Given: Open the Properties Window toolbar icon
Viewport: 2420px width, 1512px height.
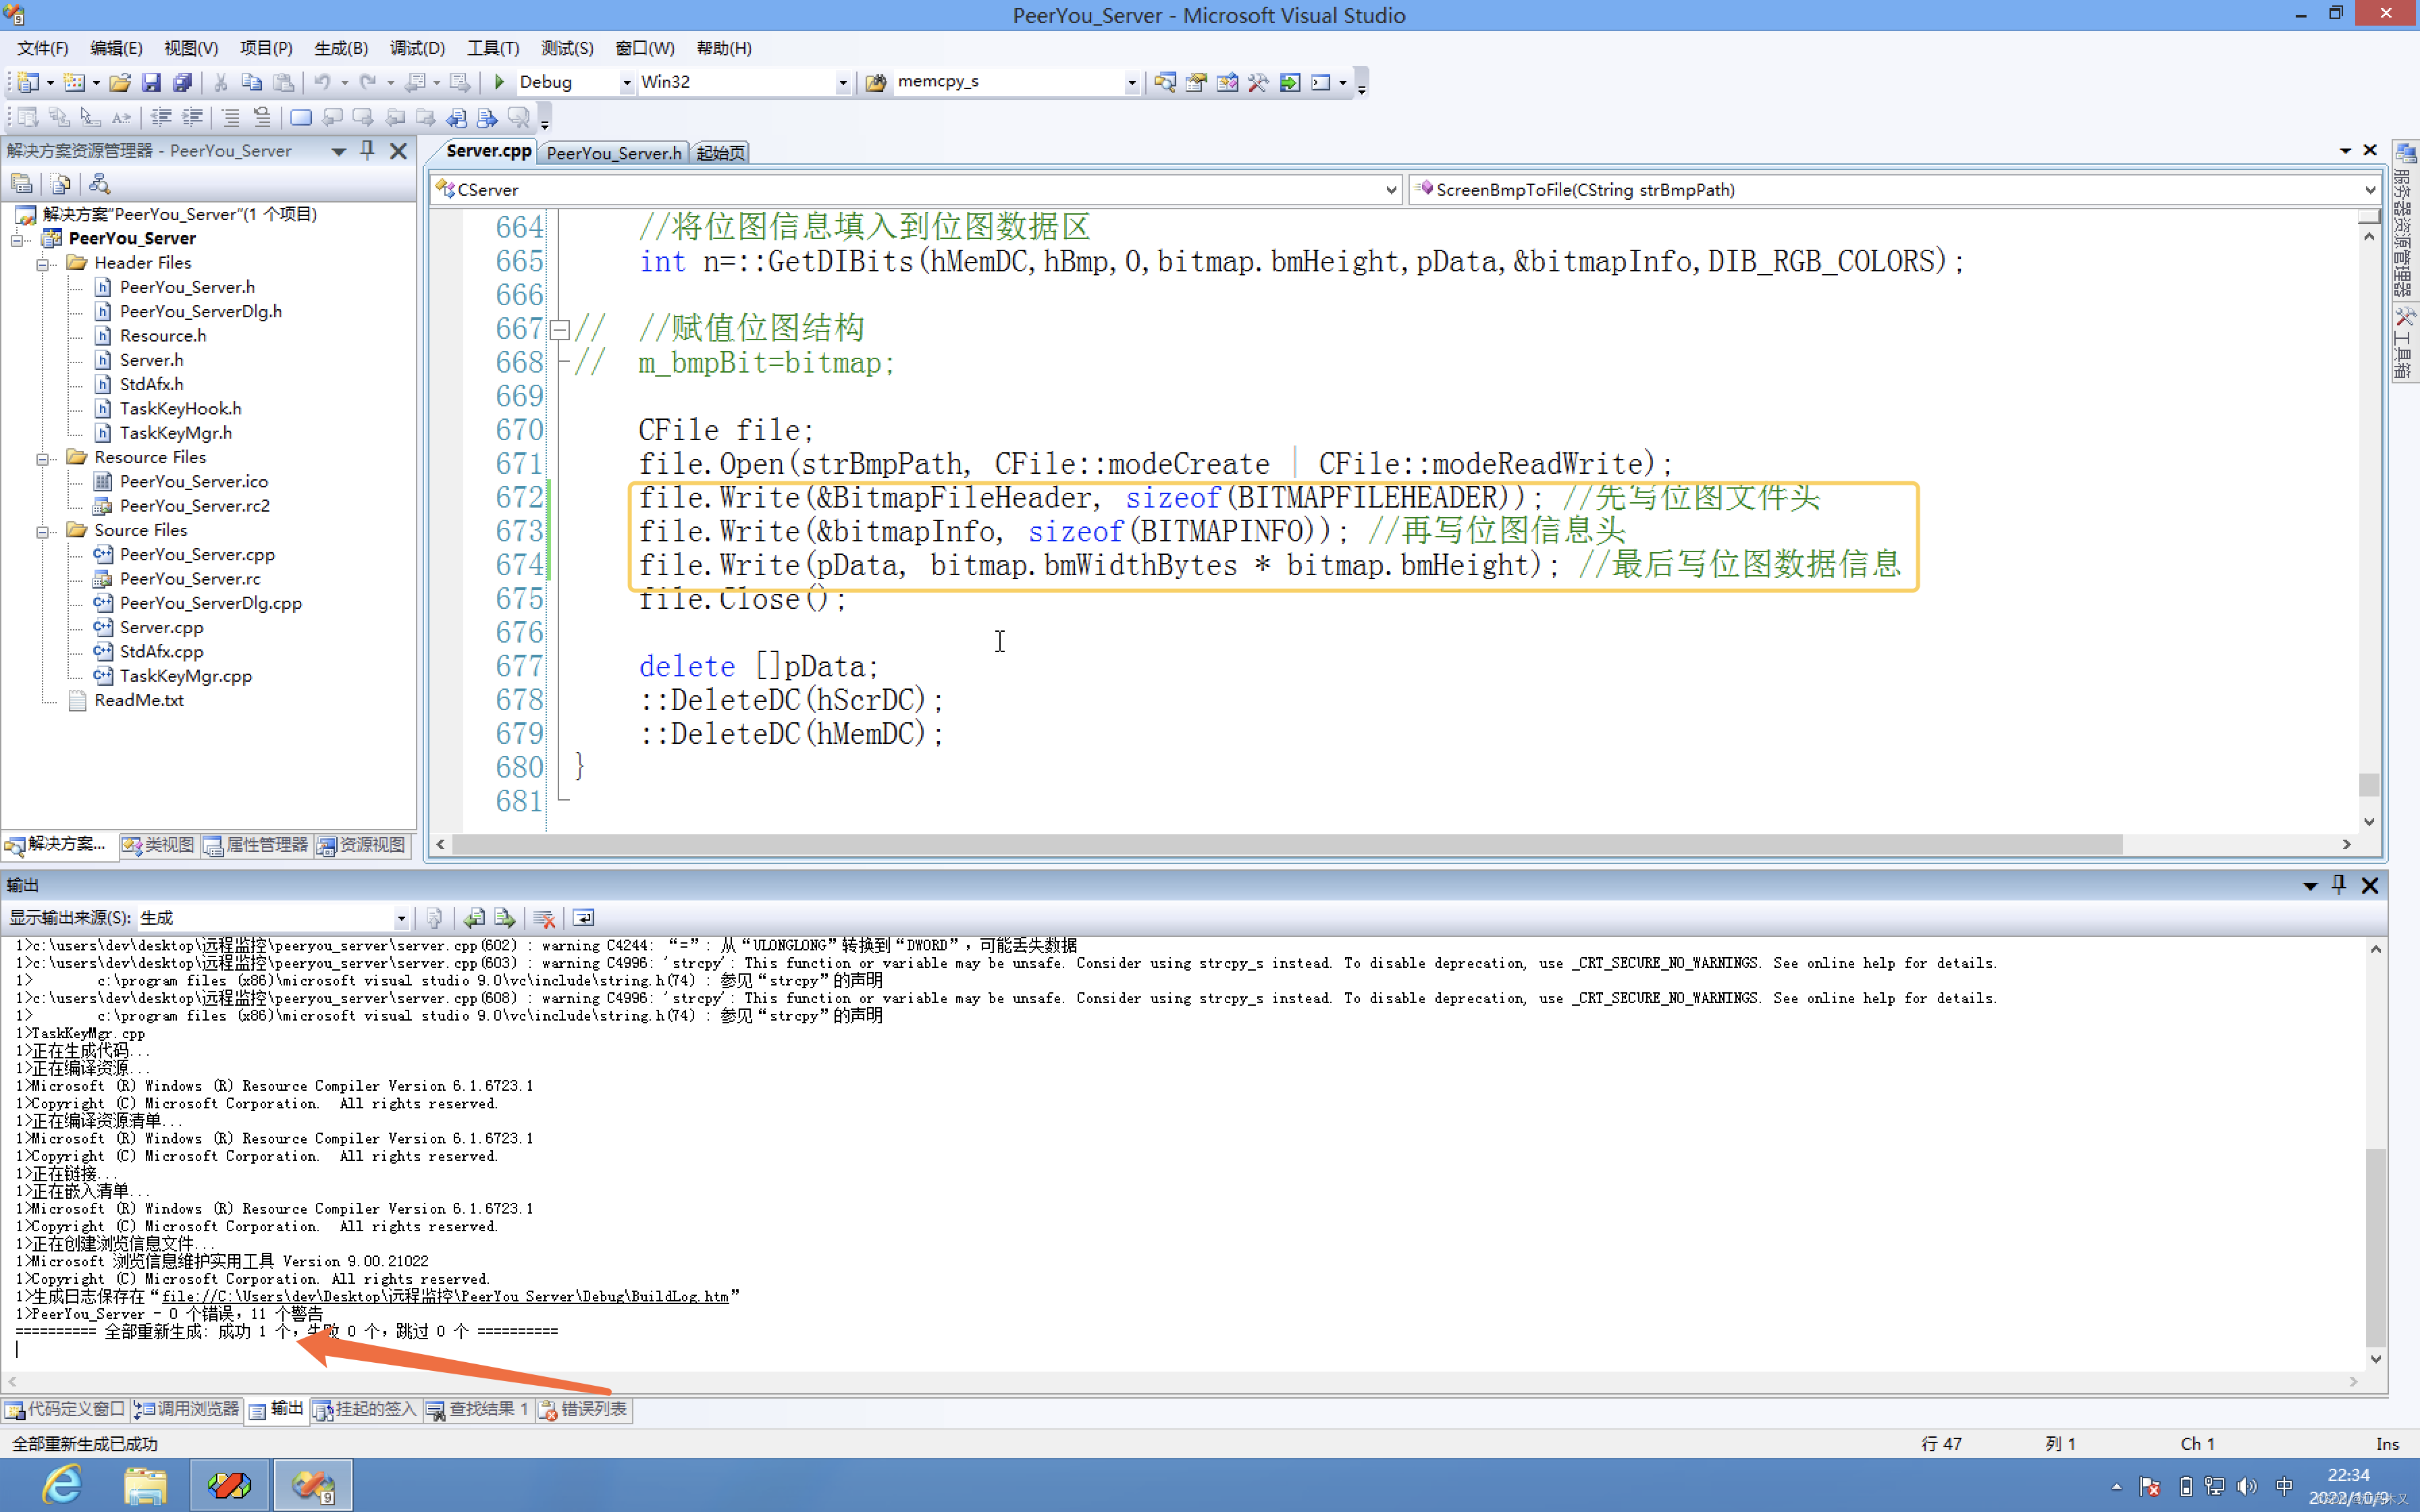Looking at the screenshot, I should coord(1196,82).
